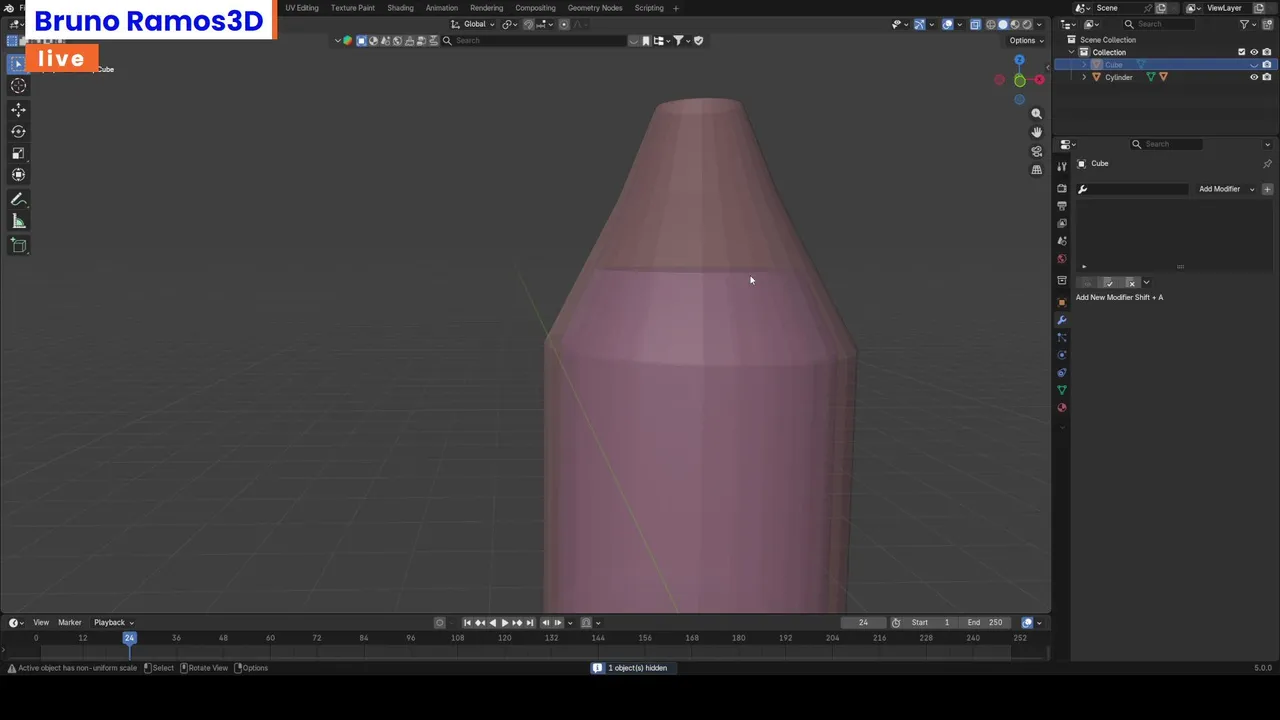The height and width of the screenshot is (720, 1280).
Task: Click the timeline current frame playhead at 24
Action: (x=129, y=638)
